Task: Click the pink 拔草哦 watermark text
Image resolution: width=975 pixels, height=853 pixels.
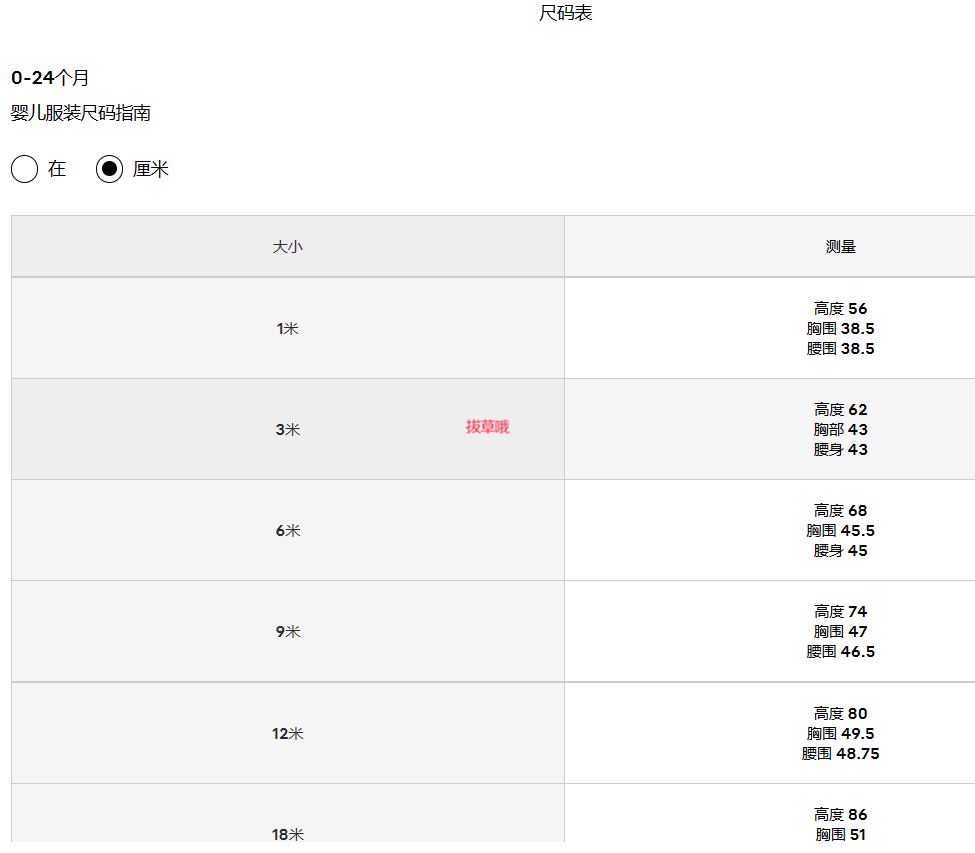Action: (487, 427)
